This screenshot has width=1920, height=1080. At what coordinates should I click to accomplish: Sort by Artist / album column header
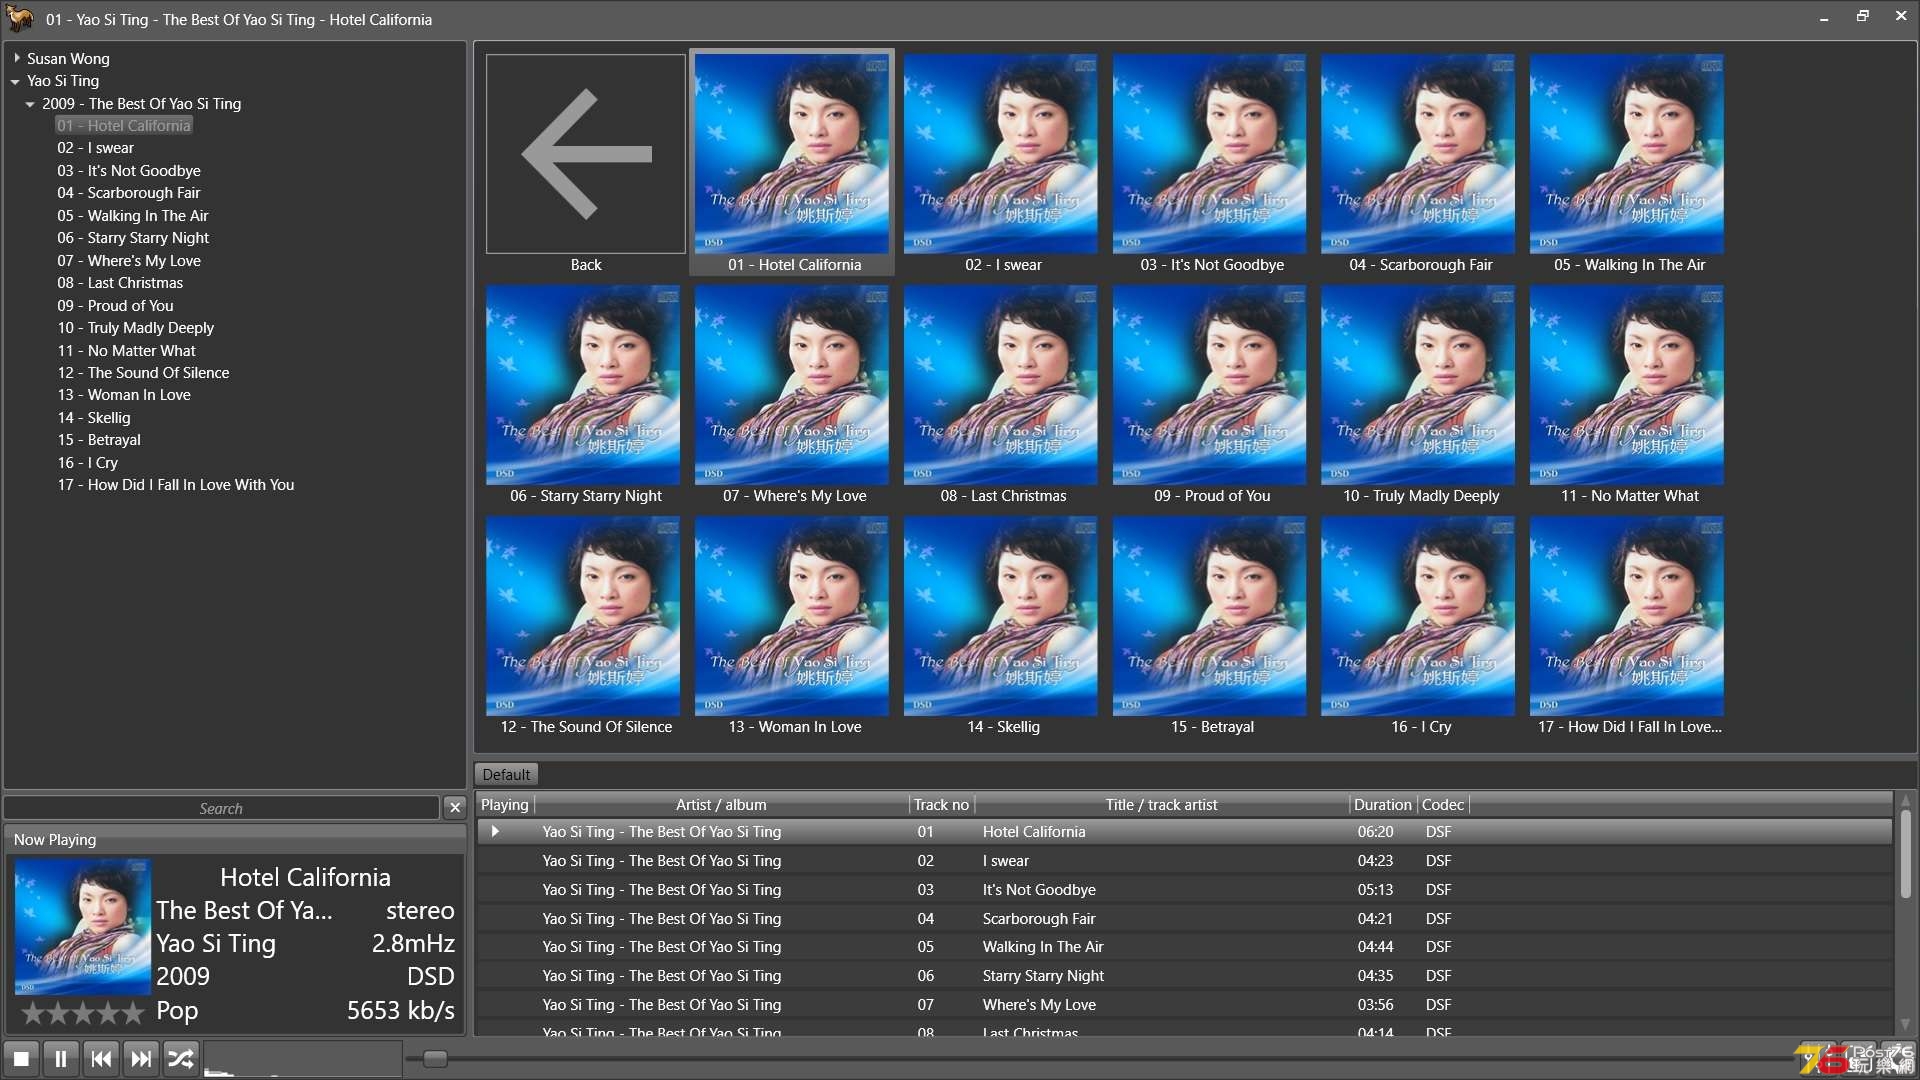point(721,804)
